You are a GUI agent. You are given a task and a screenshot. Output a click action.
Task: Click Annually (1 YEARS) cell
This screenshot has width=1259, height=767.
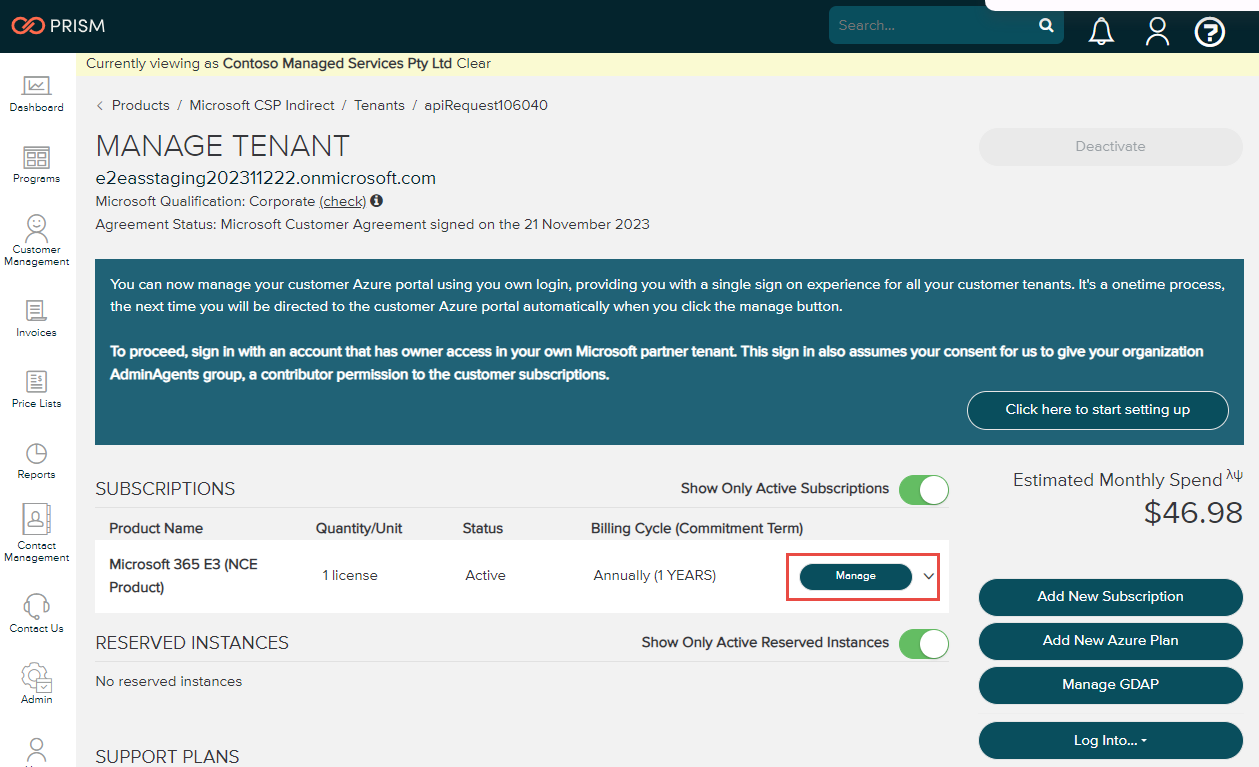[655, 576]
